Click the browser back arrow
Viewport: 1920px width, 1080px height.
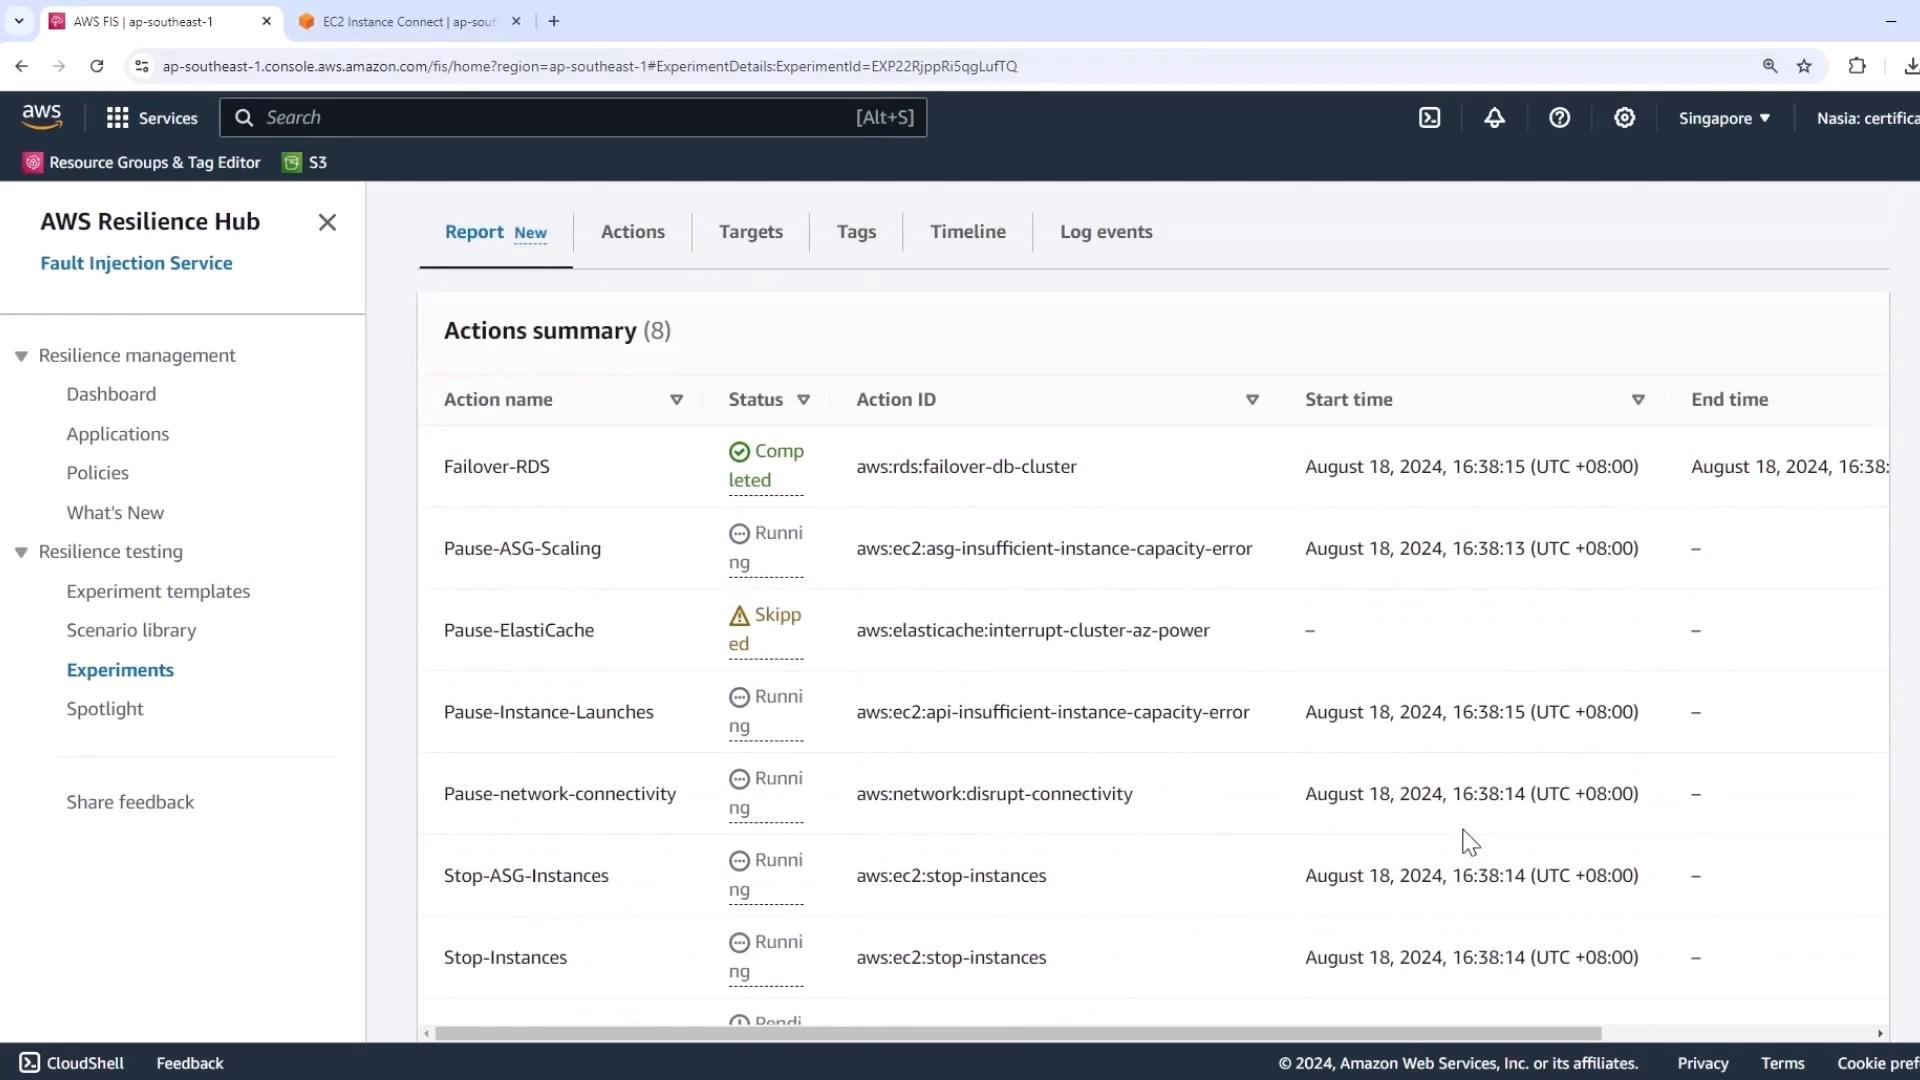pyautogui.click(x=22, y=66)
